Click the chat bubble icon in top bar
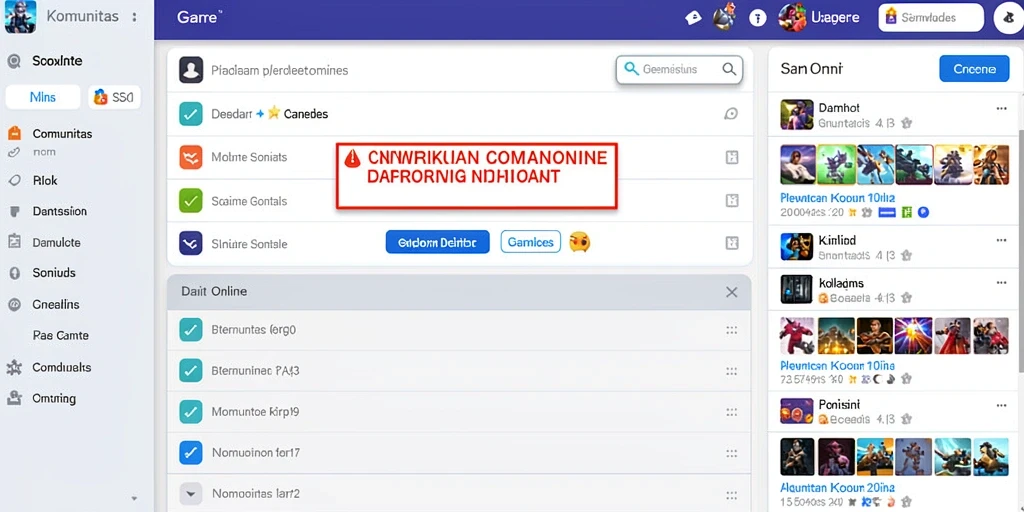Screen dimensions: 1024x512 tap(693, 18)
